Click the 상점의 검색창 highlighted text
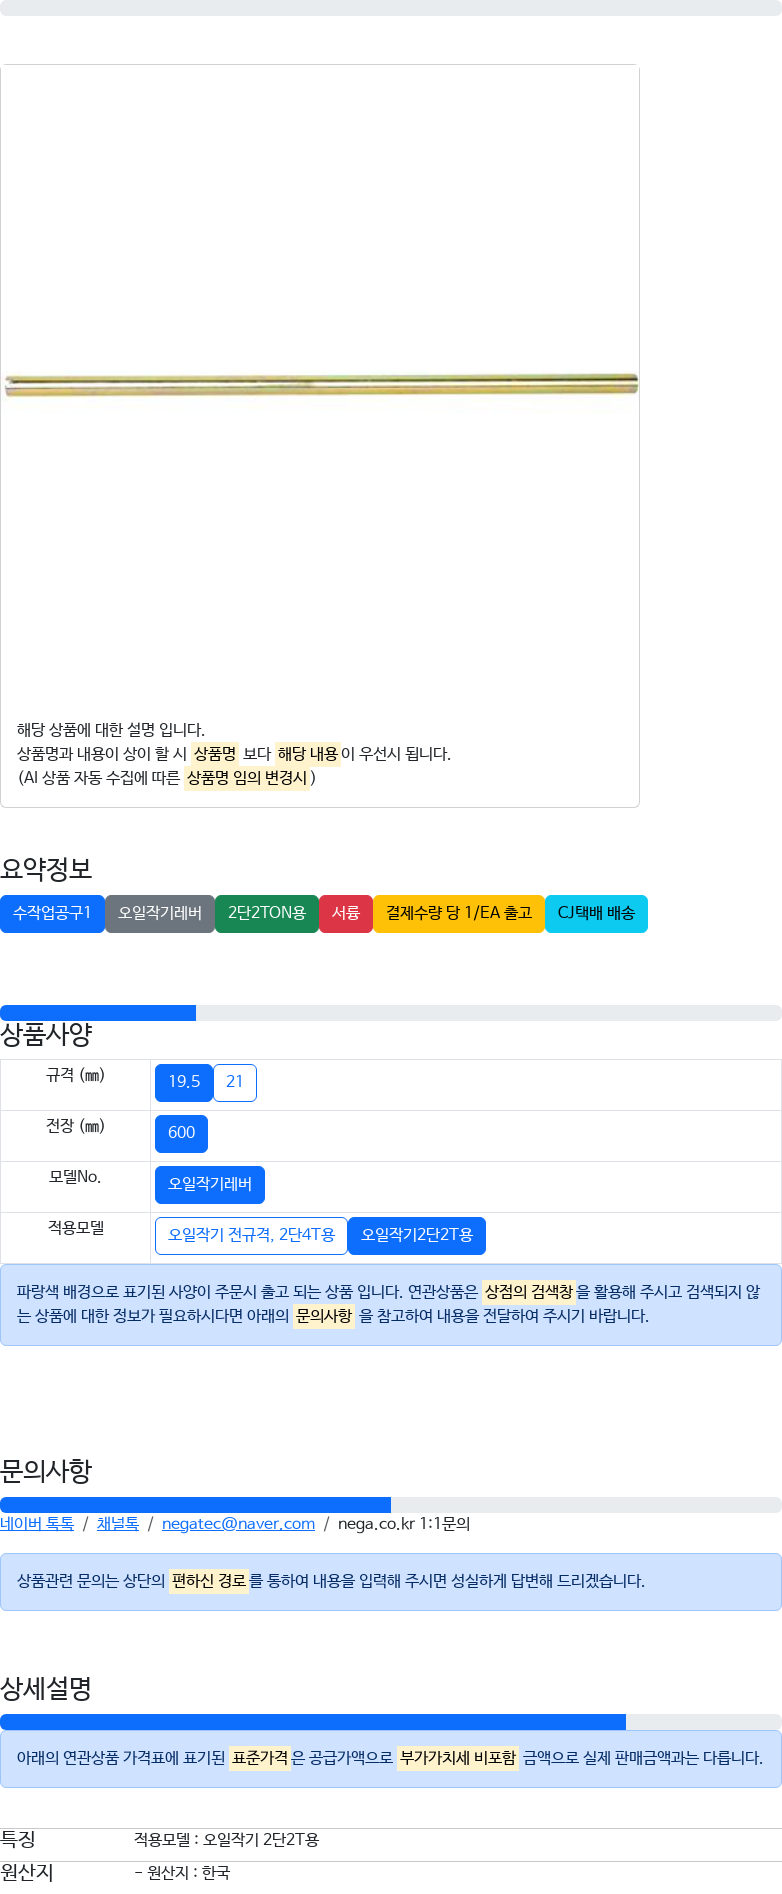The image size is (782, 1894). click(x=529, y=1292)
